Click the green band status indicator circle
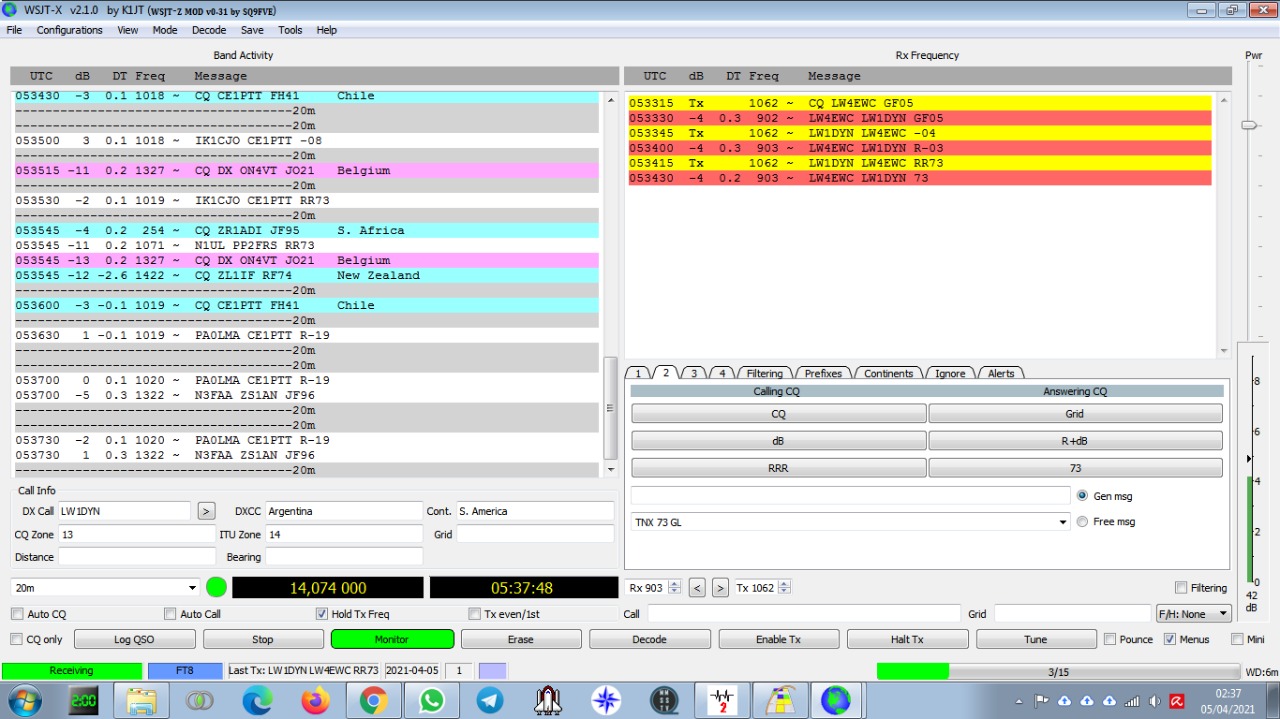Screen dimensions: 1280x719 click(x=216, y=588)
